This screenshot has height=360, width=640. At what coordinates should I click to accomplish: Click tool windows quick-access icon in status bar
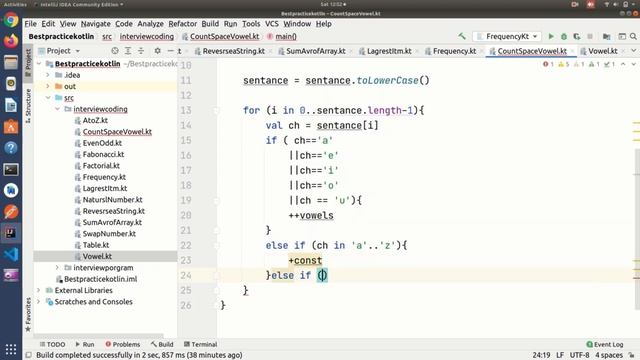coord(29,355)
